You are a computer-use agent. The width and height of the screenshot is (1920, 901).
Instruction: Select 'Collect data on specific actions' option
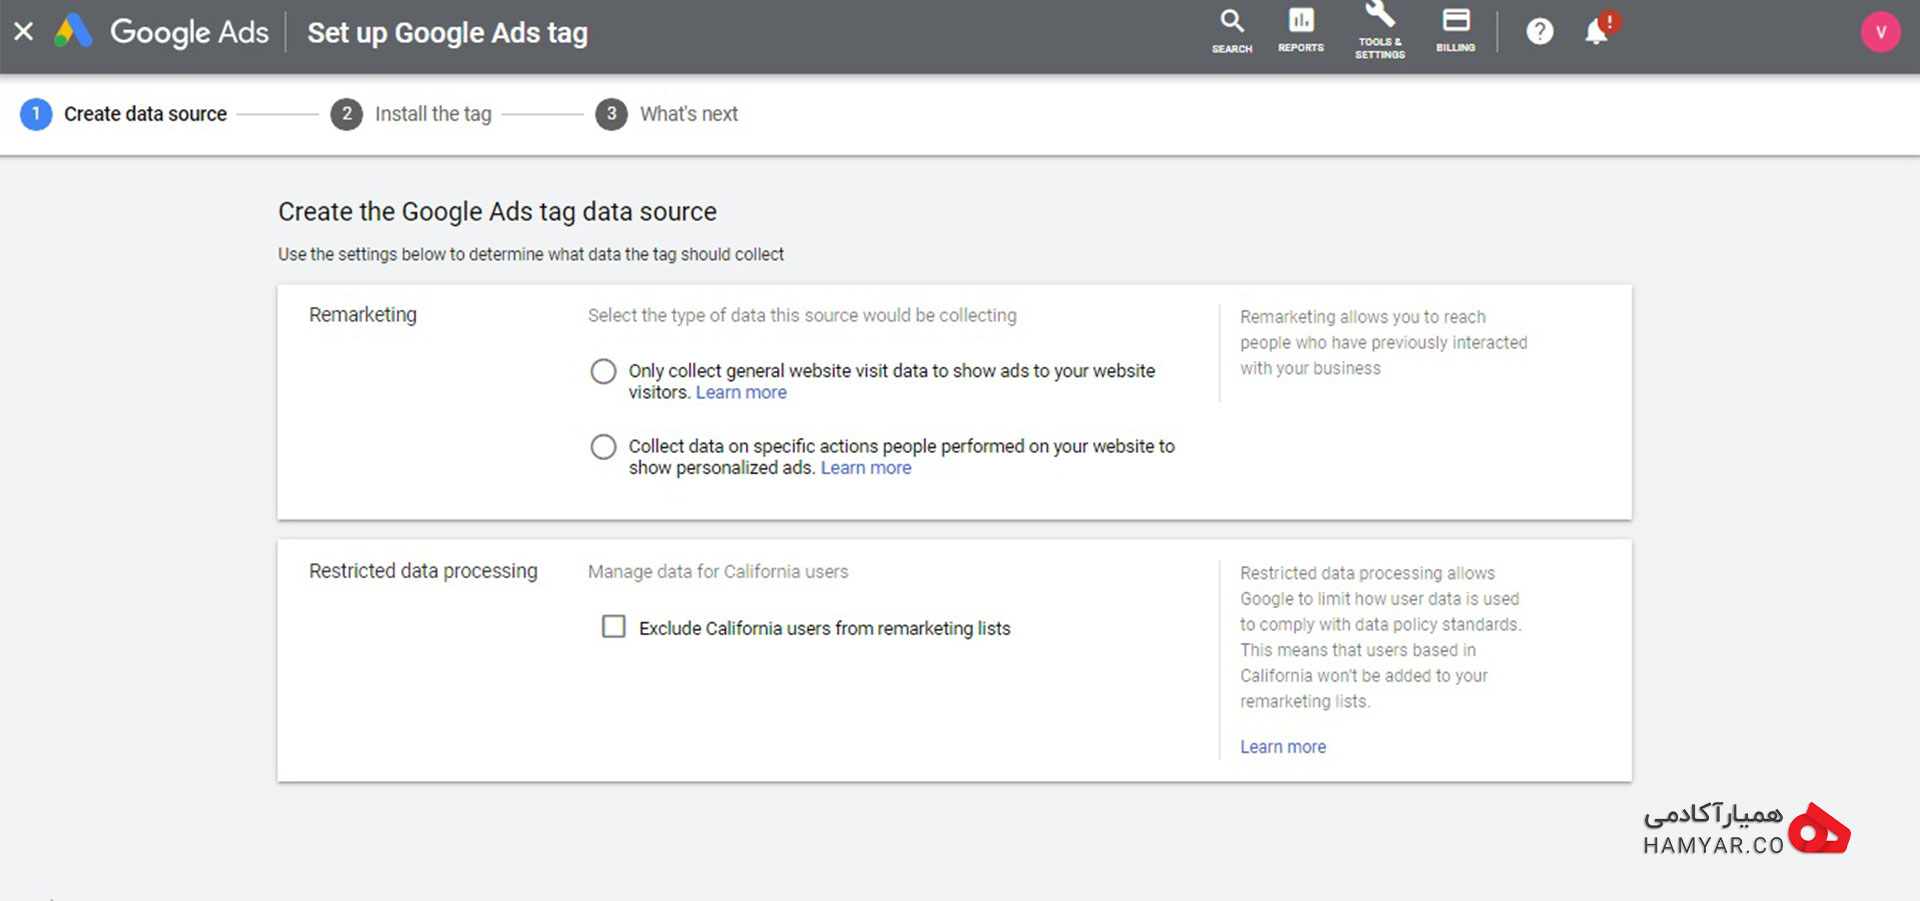point(603,446)
